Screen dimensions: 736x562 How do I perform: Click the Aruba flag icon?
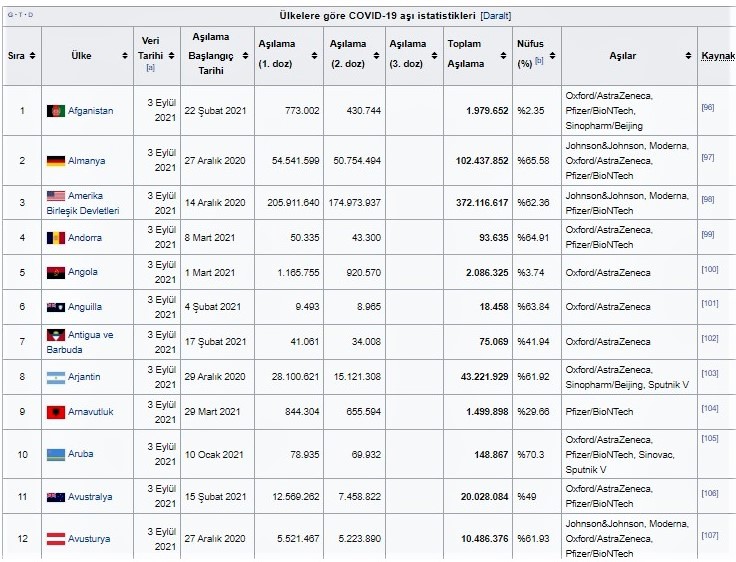pos(56,454)
